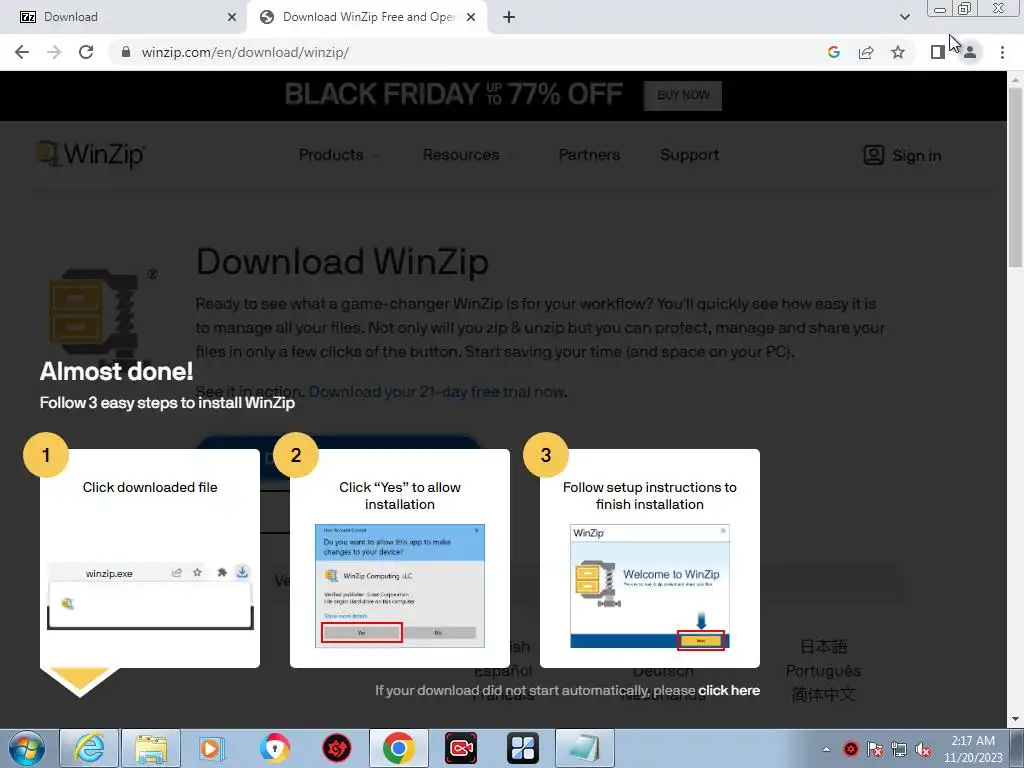The image size is (1024, 768).
Task: Go to the Support page
Action: [689, 155]
